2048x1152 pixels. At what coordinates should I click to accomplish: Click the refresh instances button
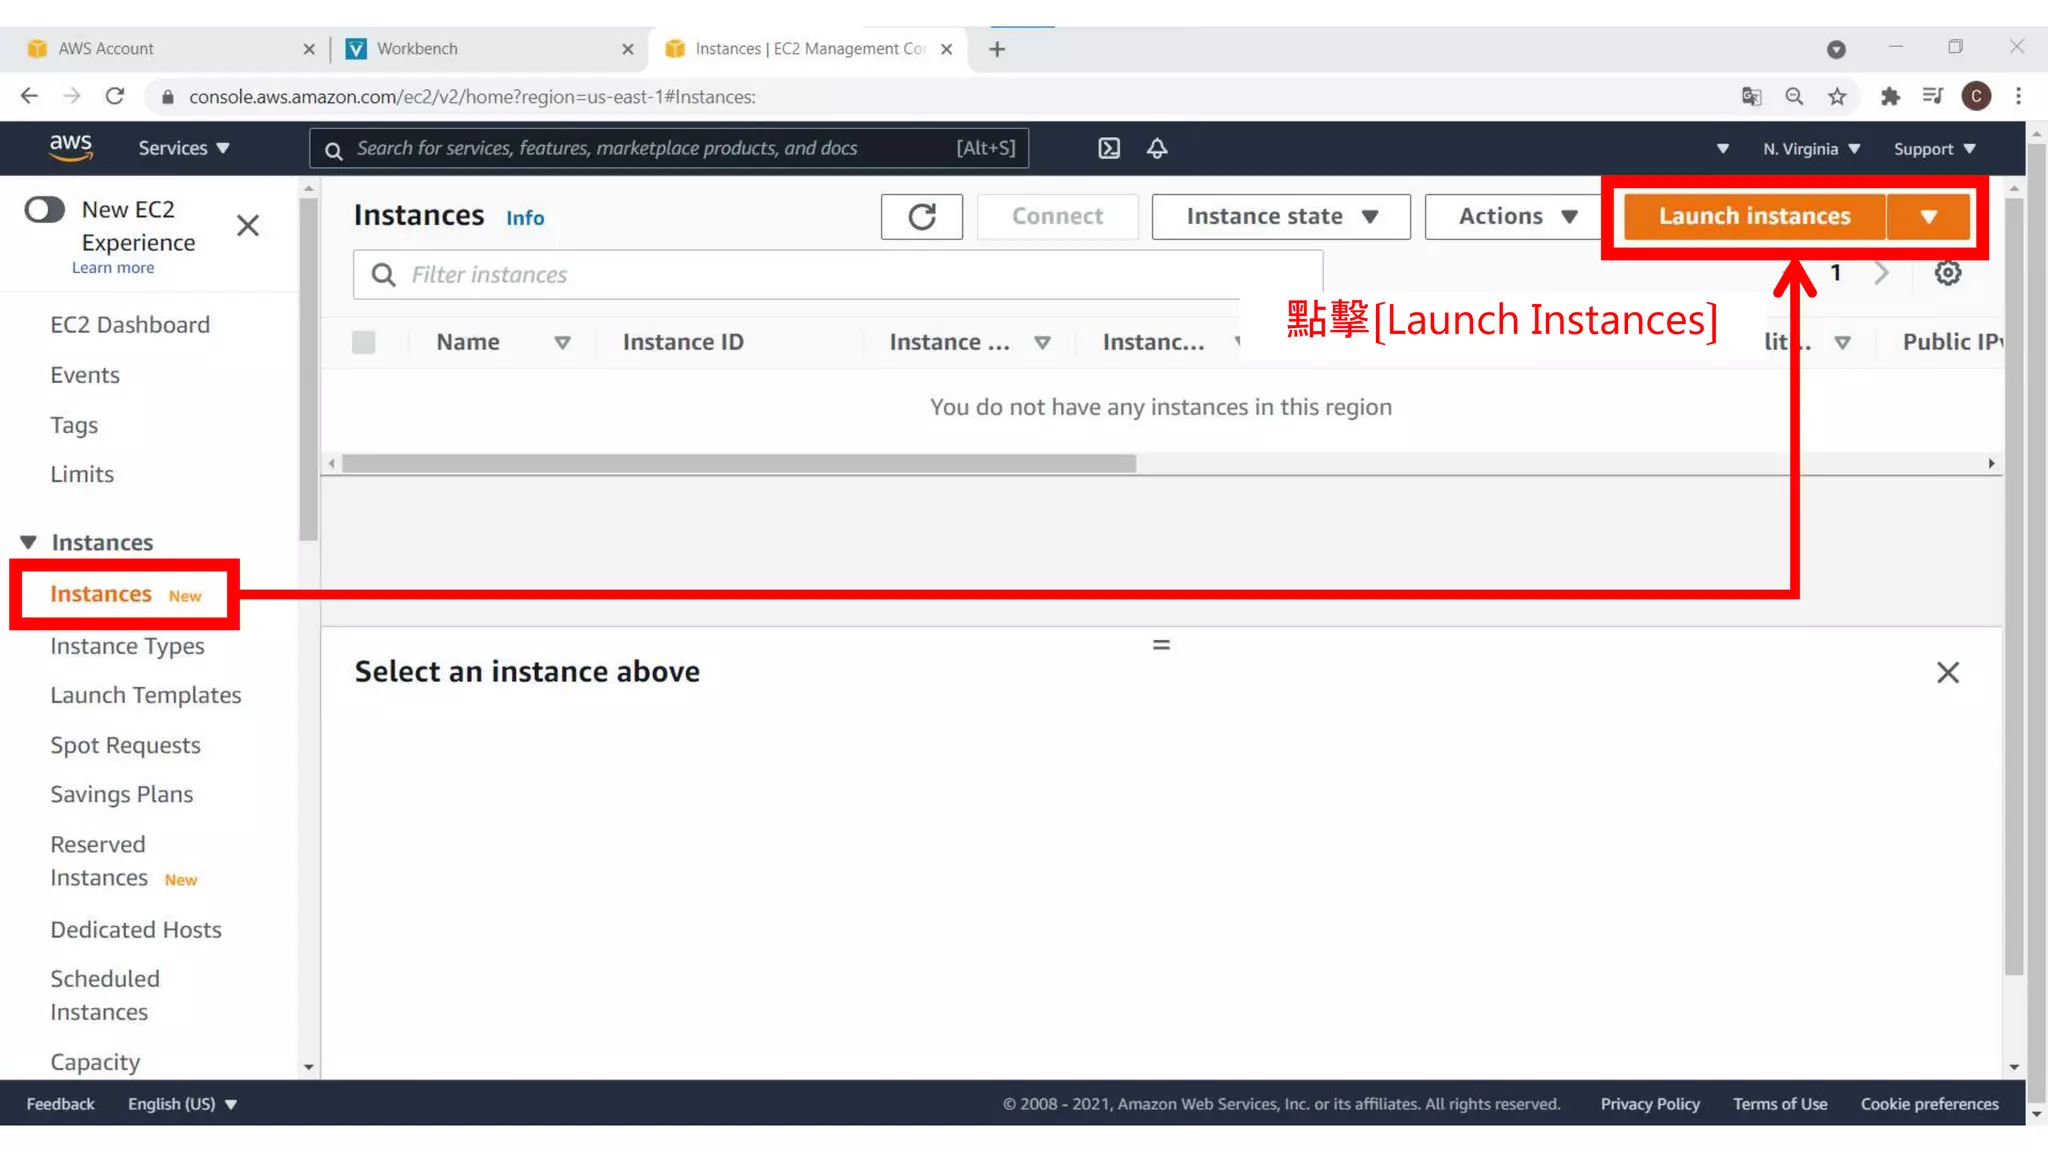[921, 216]
